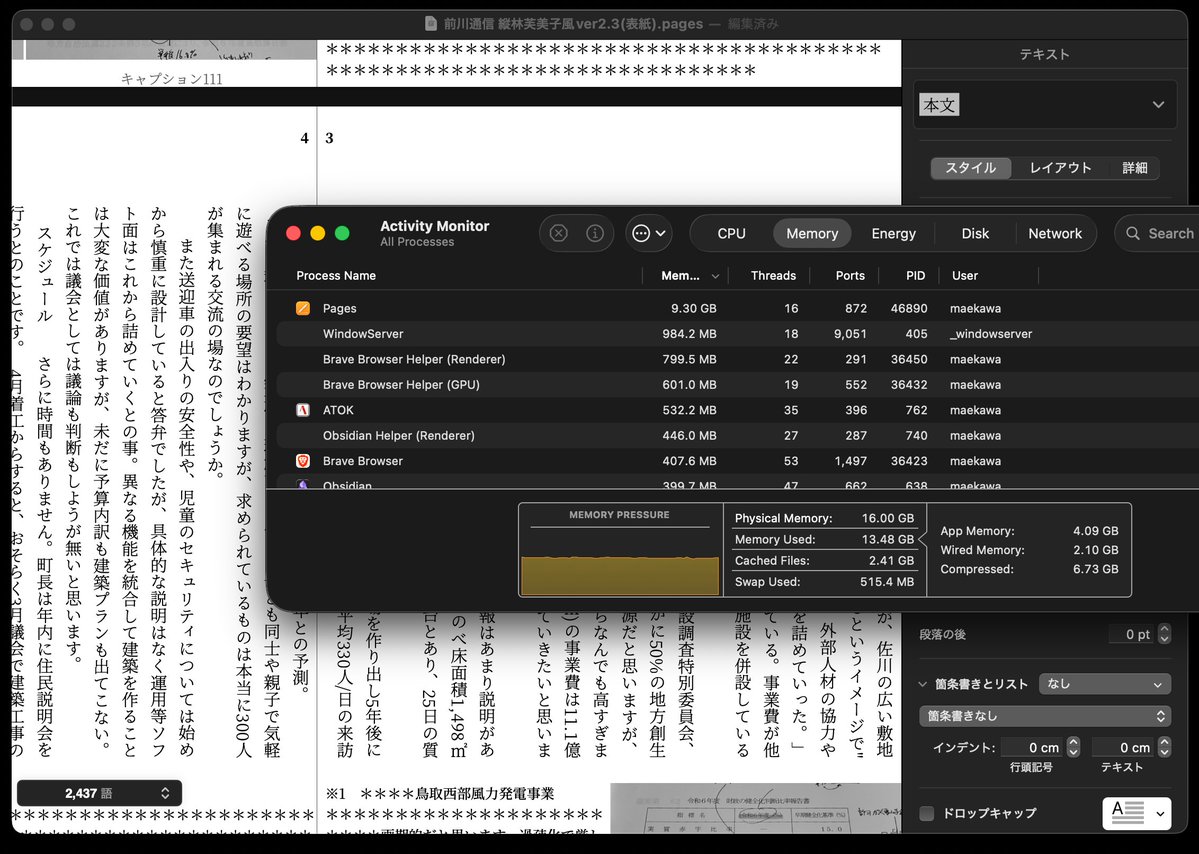Click the 行頭記号 indent 0 cm field
Viewport: 1199px width, 854px height.
pyautogui.click(x=1032, y=748)
